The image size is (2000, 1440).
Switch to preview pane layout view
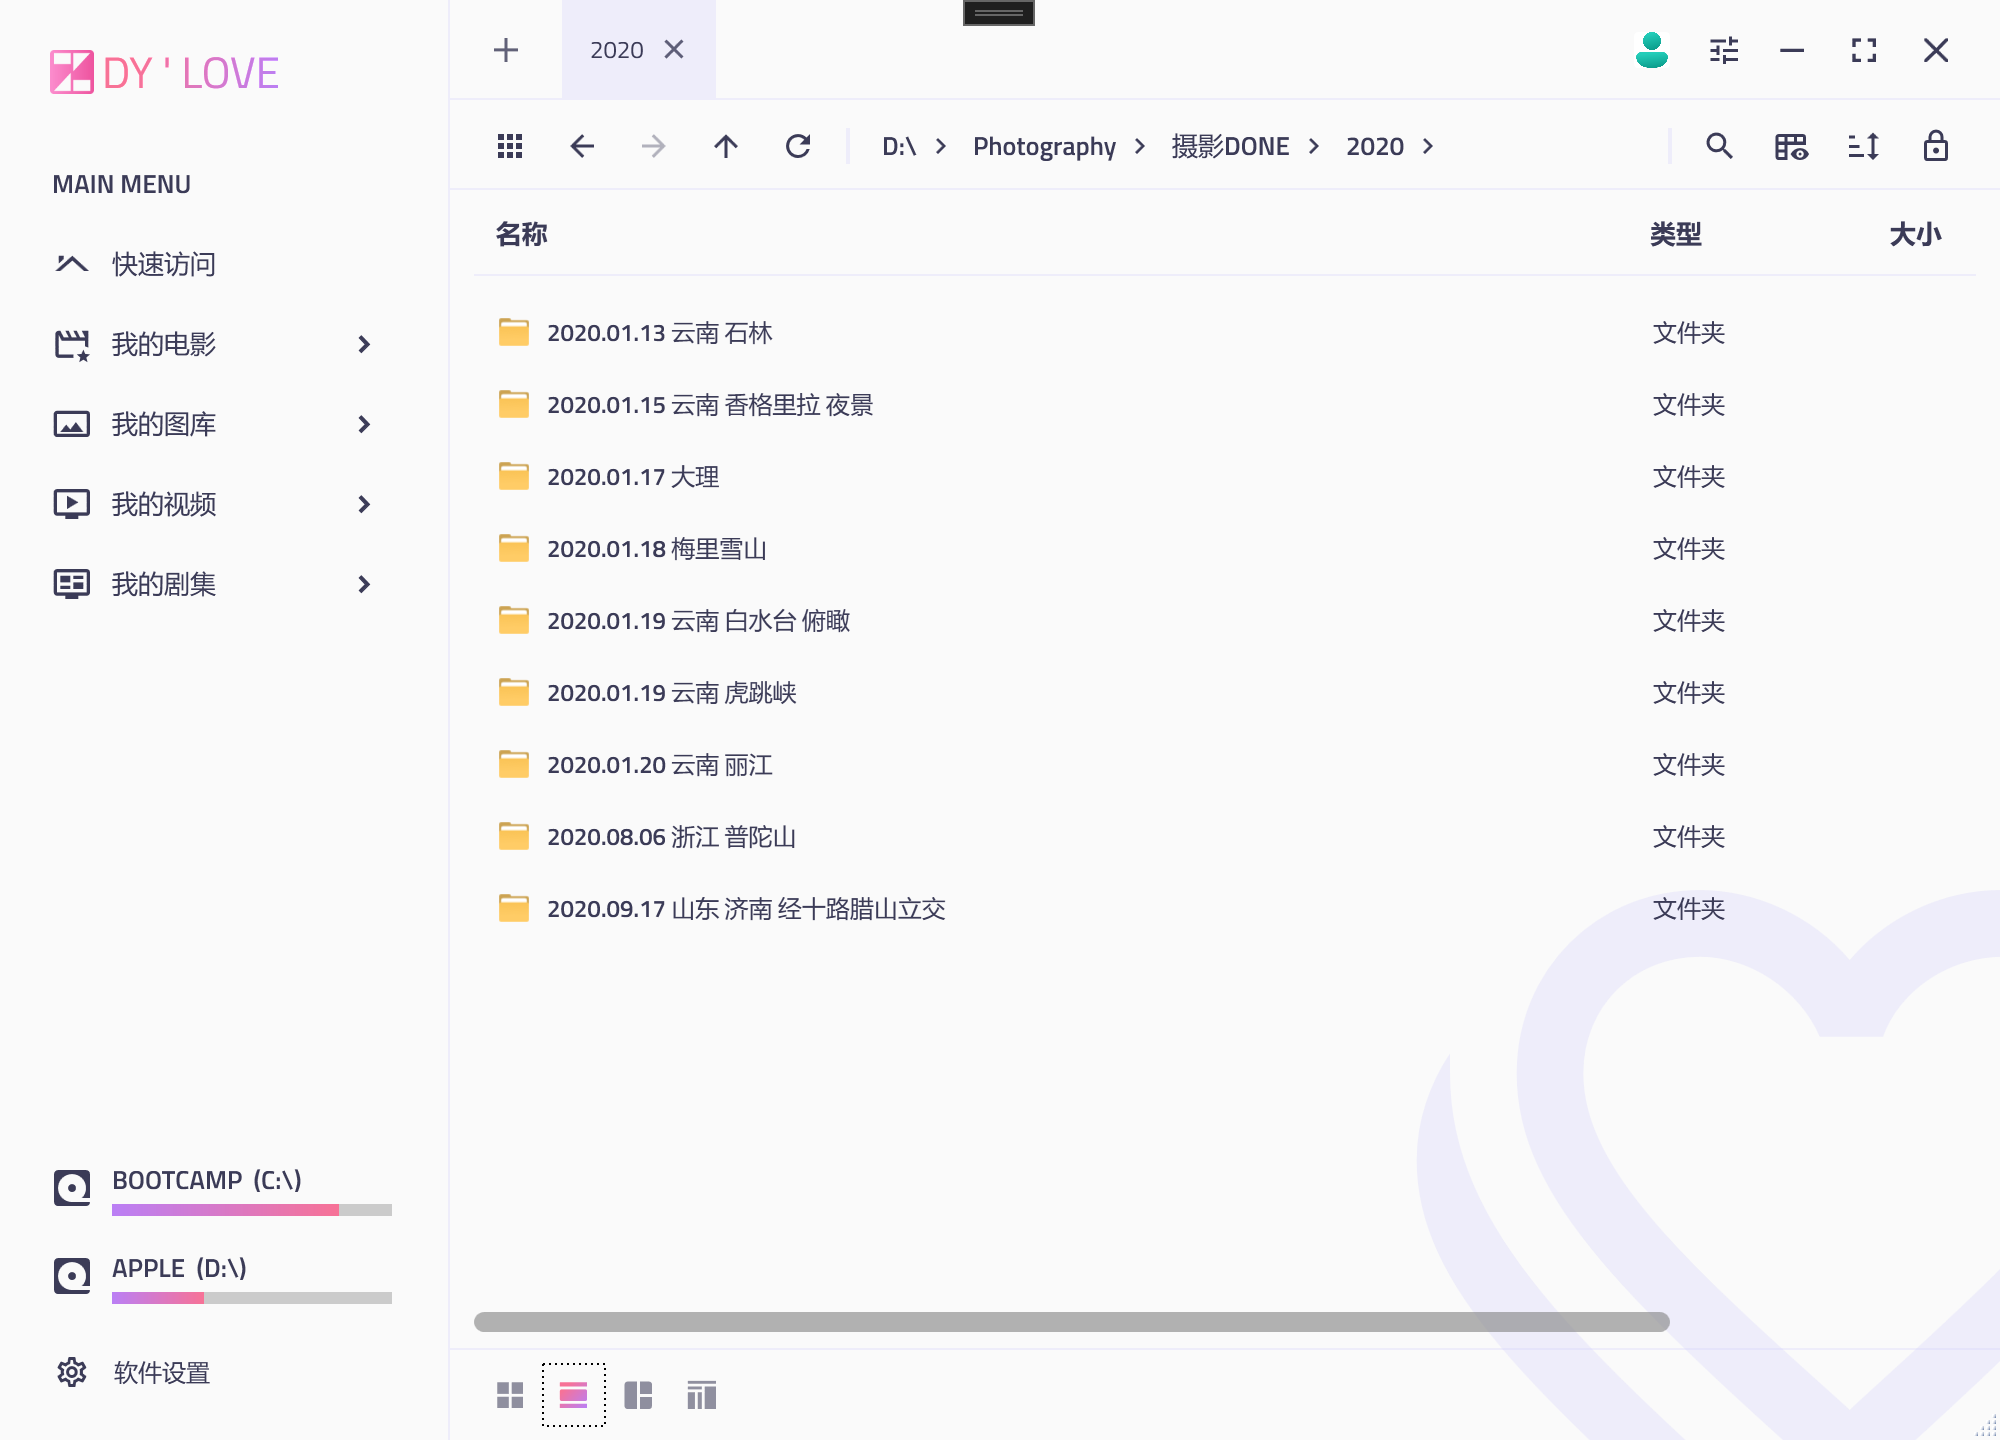(638, 1395)
